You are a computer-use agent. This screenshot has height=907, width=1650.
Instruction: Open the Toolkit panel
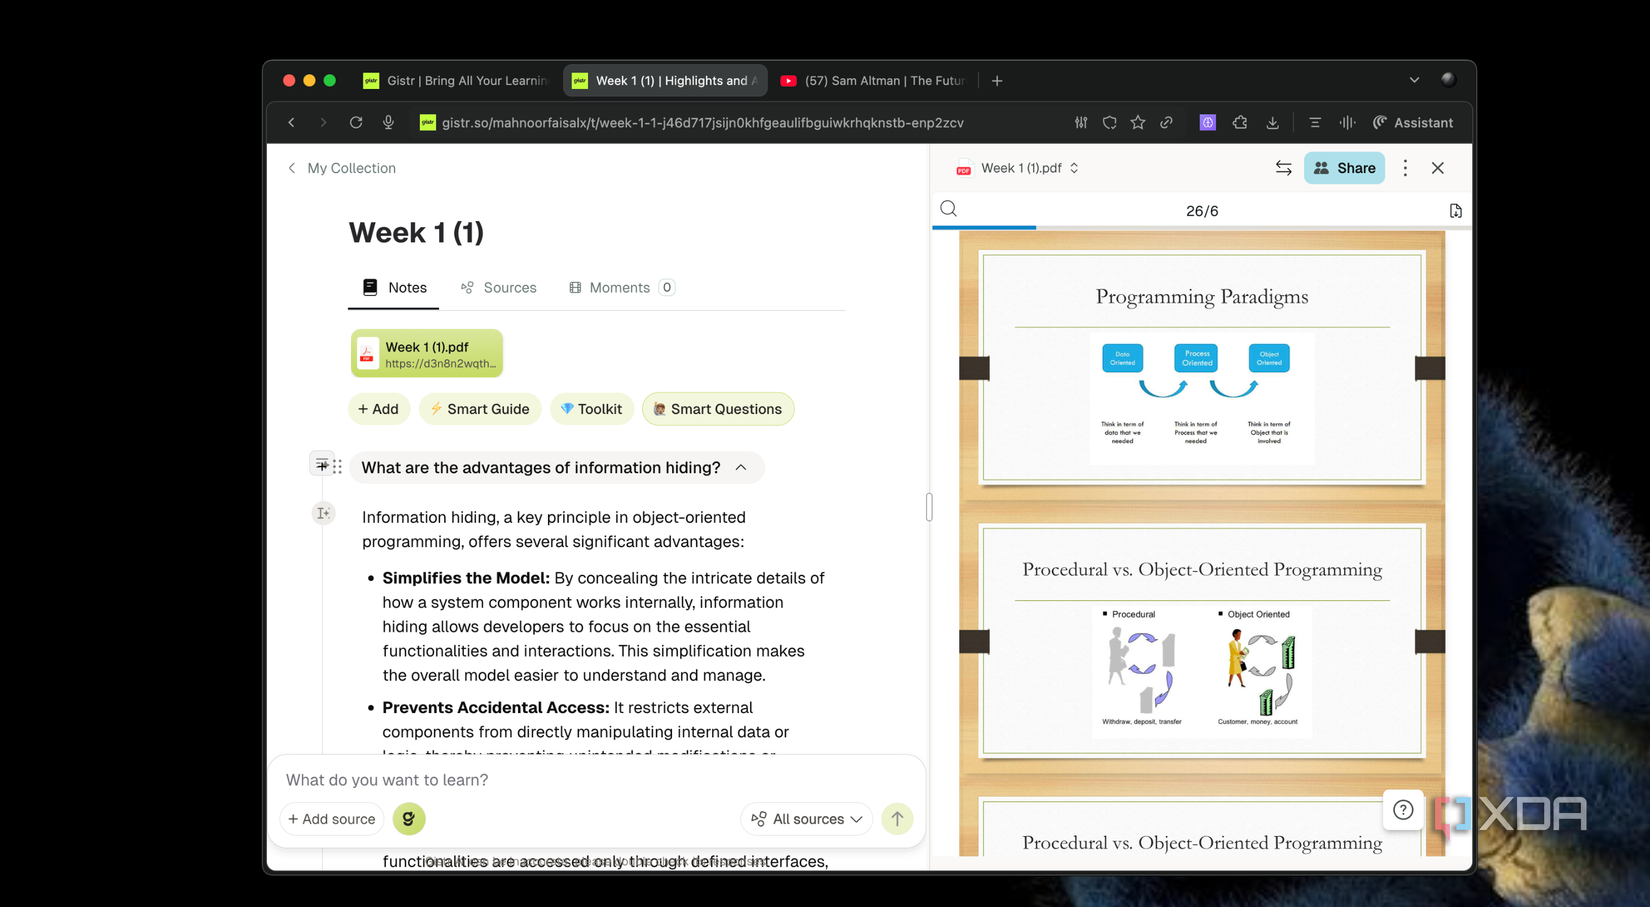coord(591,409)
